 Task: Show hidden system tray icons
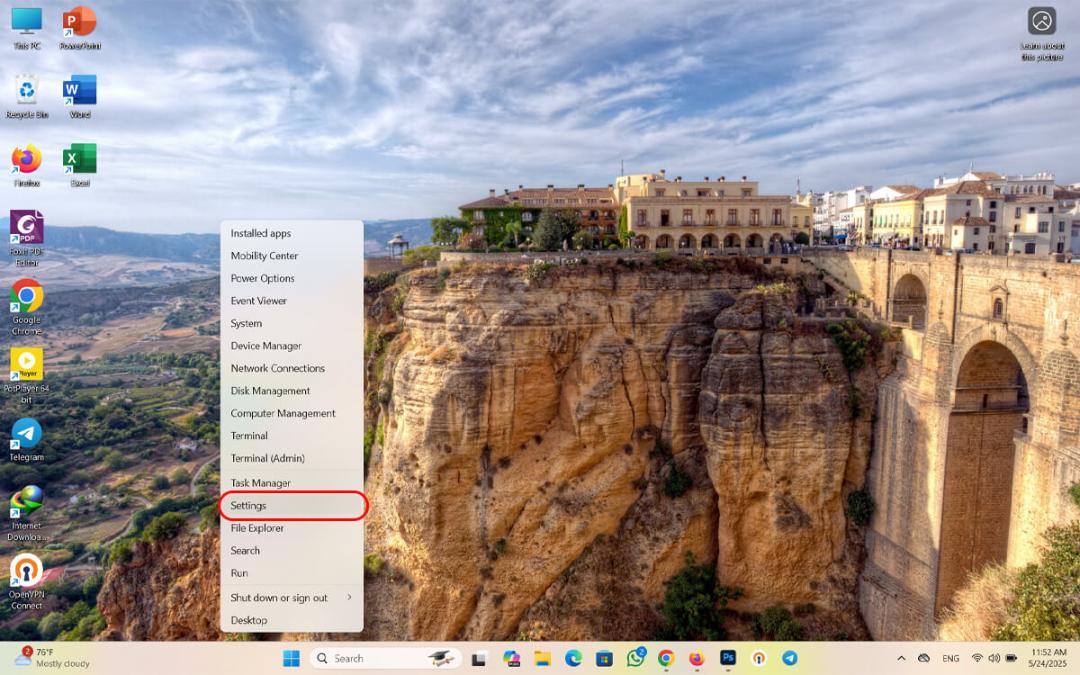pos(901,658)
